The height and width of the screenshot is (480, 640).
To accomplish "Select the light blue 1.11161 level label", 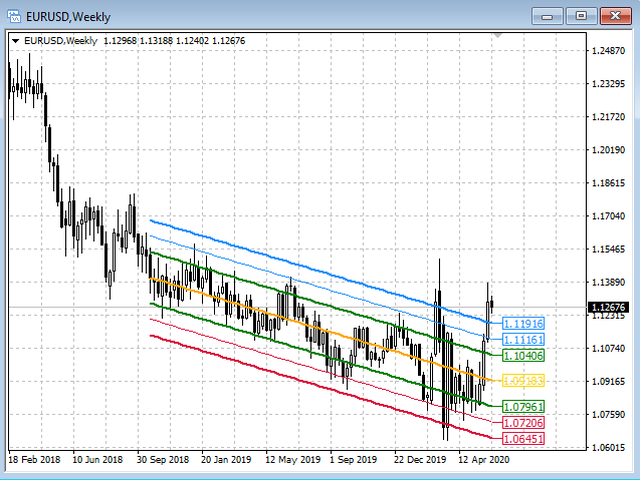I will coord(523,340).
